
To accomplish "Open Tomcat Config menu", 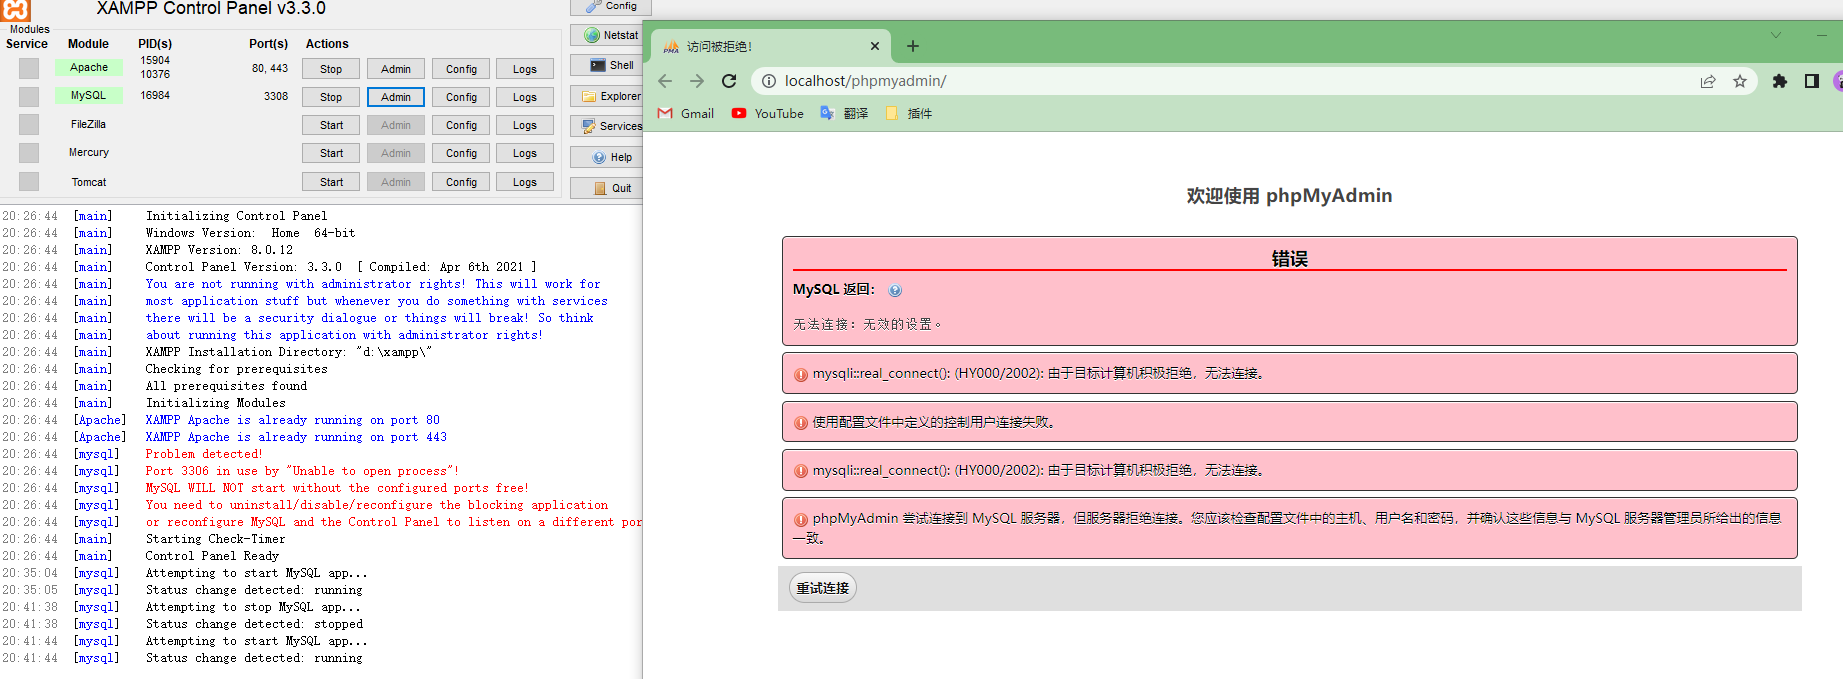I will pos(461,182).
